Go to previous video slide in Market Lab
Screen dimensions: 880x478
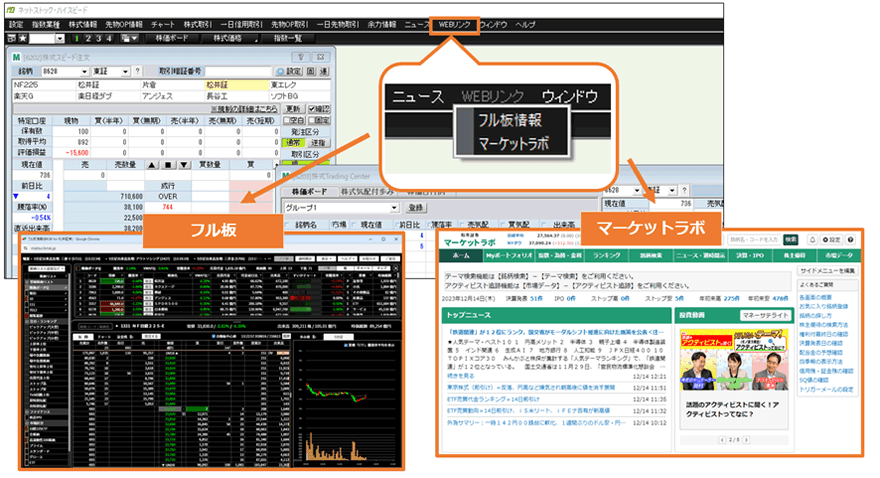(722, 440)
